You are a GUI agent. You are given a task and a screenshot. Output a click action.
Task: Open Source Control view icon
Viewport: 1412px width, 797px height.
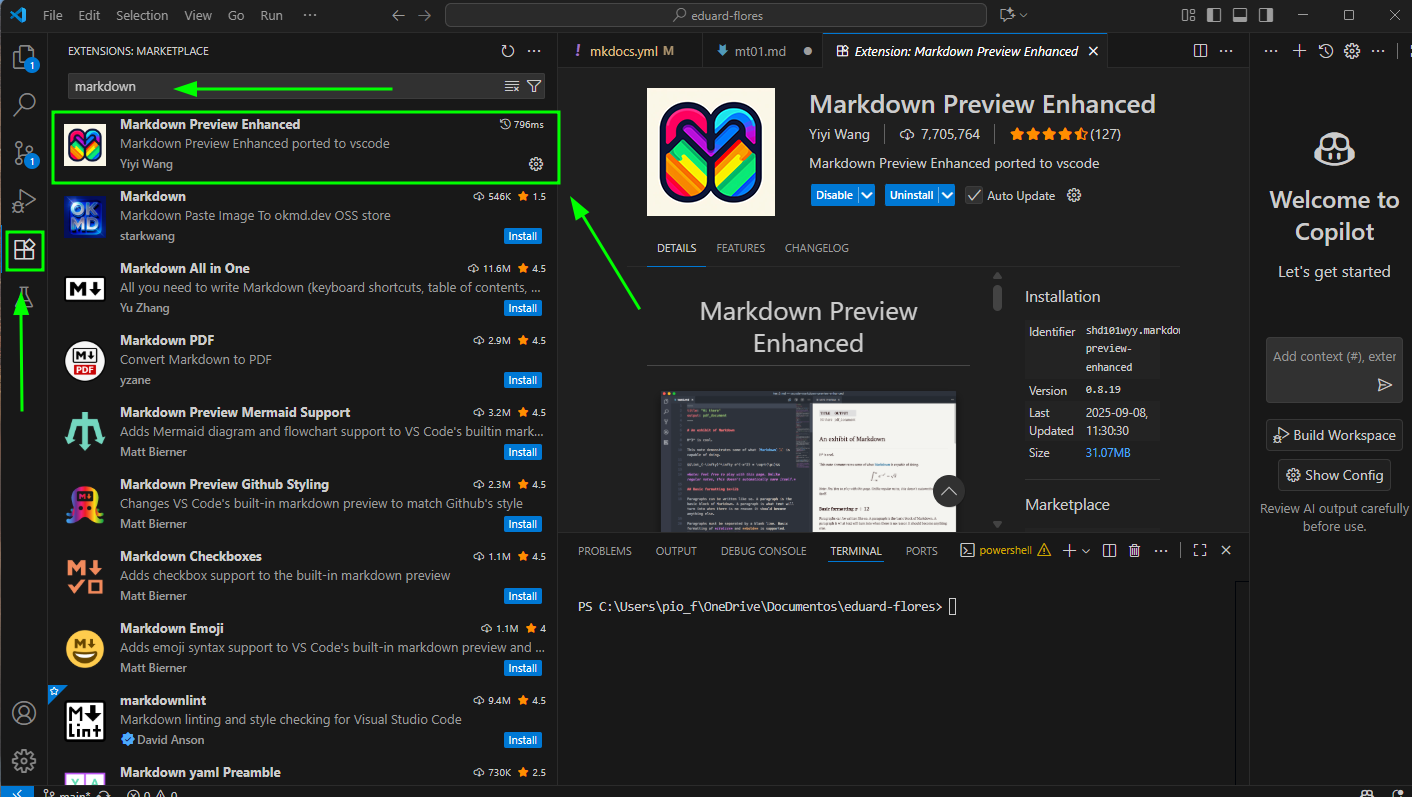pyautogui.click(x=24, y=153)
